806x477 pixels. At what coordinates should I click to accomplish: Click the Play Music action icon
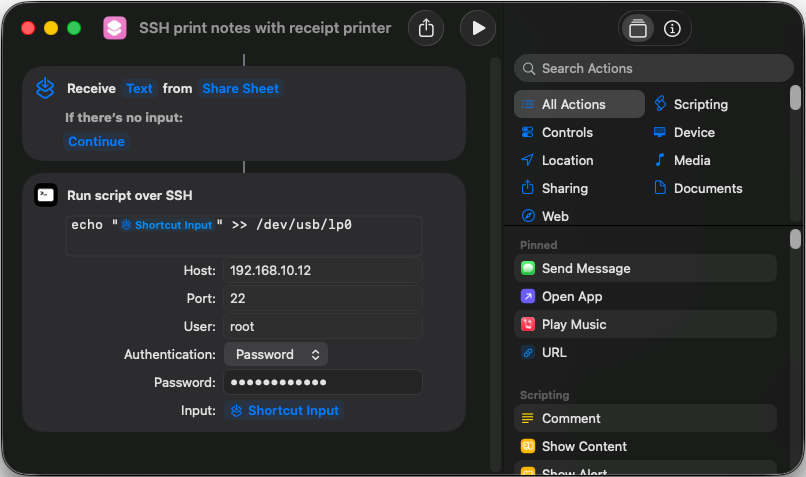[528, 324]
